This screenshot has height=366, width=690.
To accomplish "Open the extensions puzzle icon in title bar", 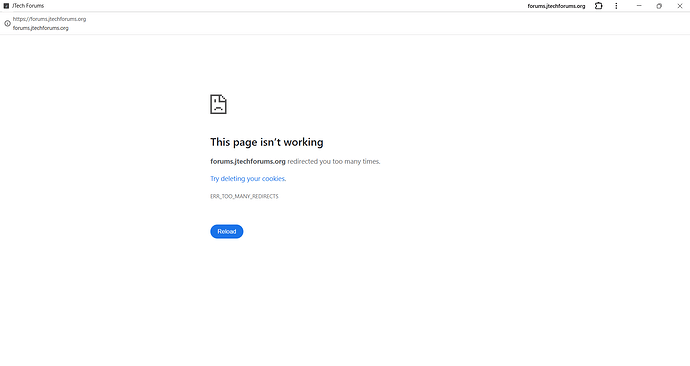I will (x=598, y=6).
